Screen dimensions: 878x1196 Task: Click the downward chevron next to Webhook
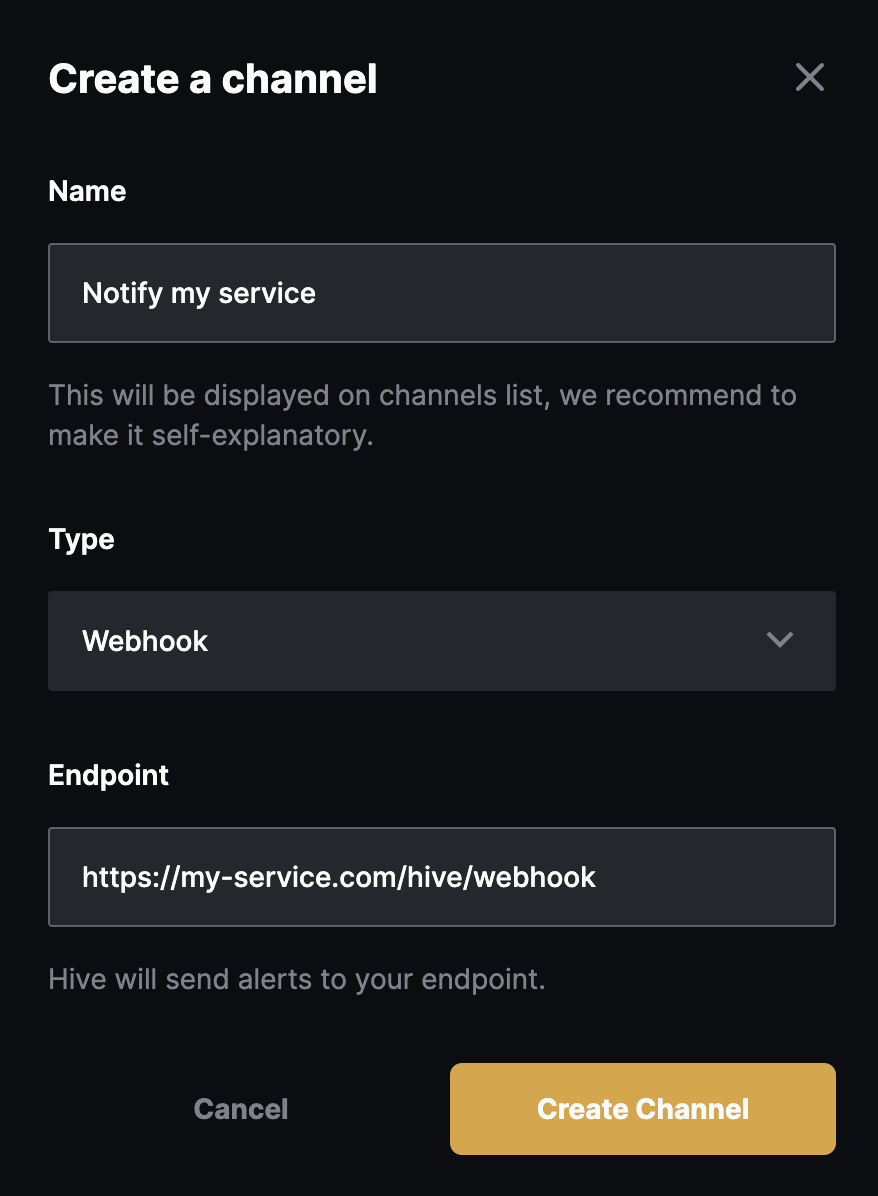(x=780, y=641)
